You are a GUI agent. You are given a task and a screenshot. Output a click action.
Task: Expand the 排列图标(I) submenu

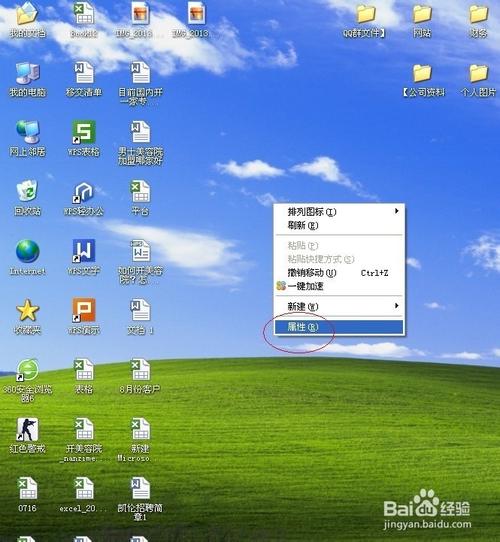(x=339, y=212)
